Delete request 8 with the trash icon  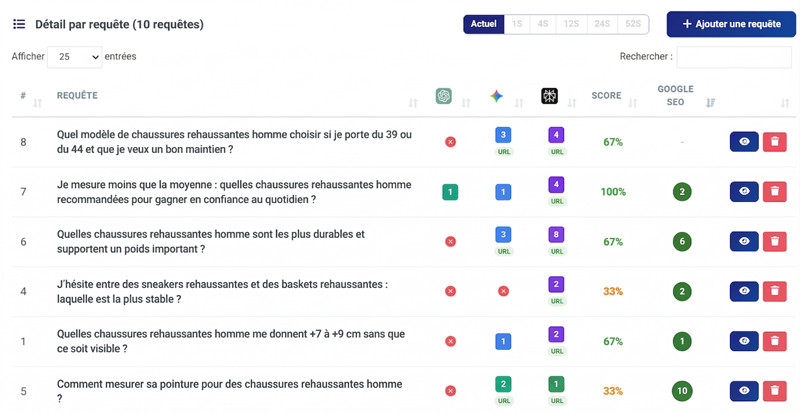click(774, 142)
